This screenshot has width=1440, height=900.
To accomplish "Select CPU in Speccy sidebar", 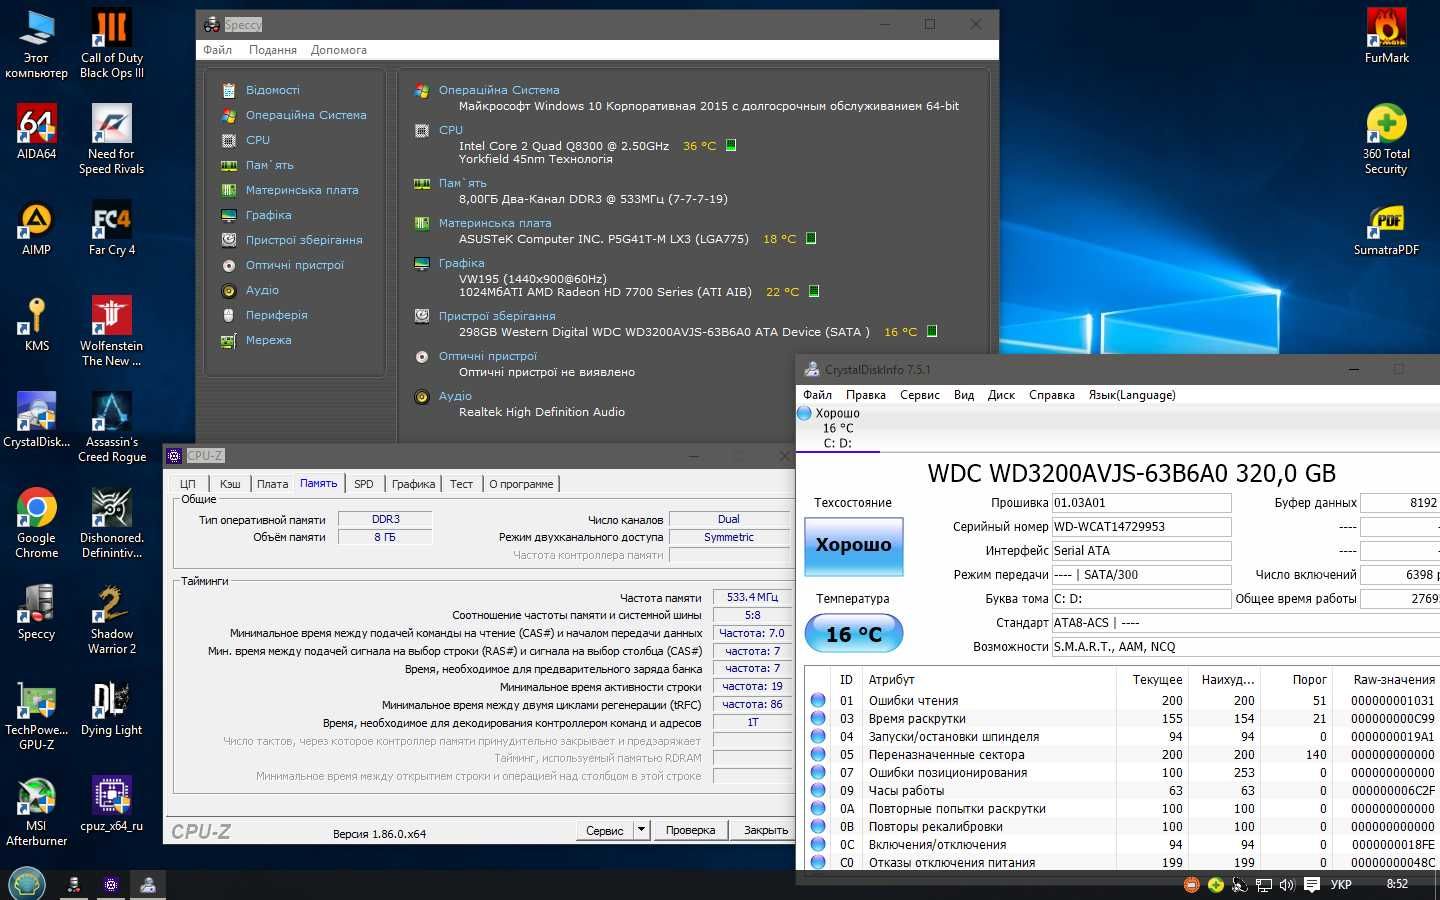I will point(258,140).
